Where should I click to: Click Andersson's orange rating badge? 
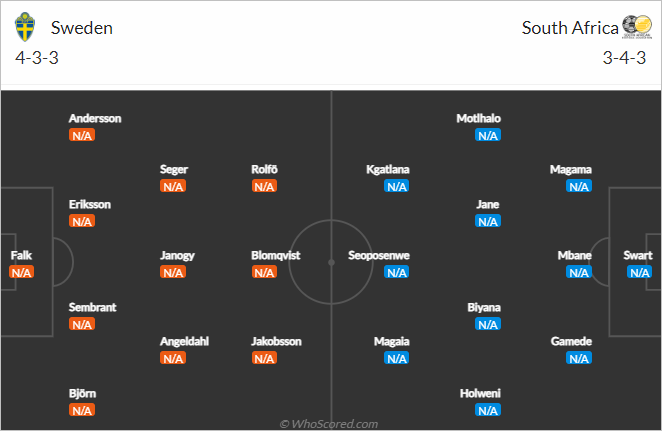pyautogui.click(x=82, y=136)
